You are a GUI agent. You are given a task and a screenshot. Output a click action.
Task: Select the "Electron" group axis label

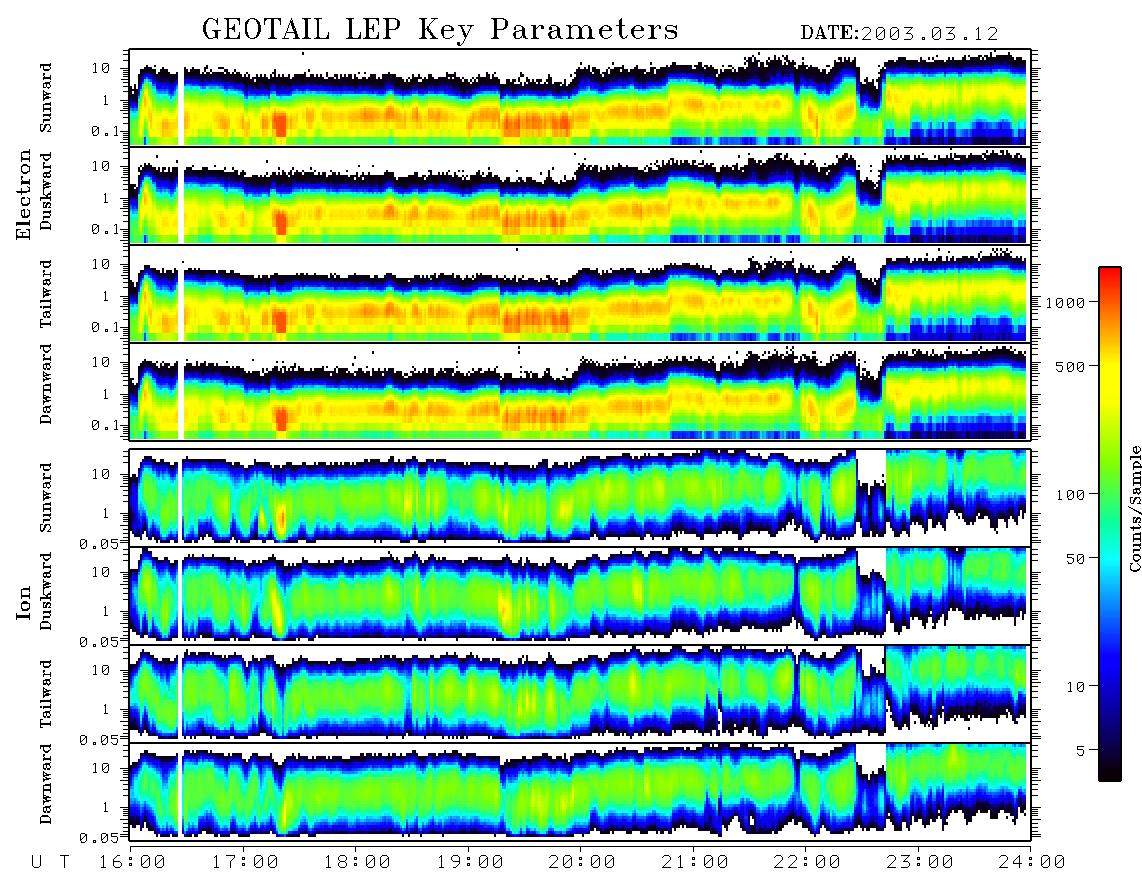[24, 195]
